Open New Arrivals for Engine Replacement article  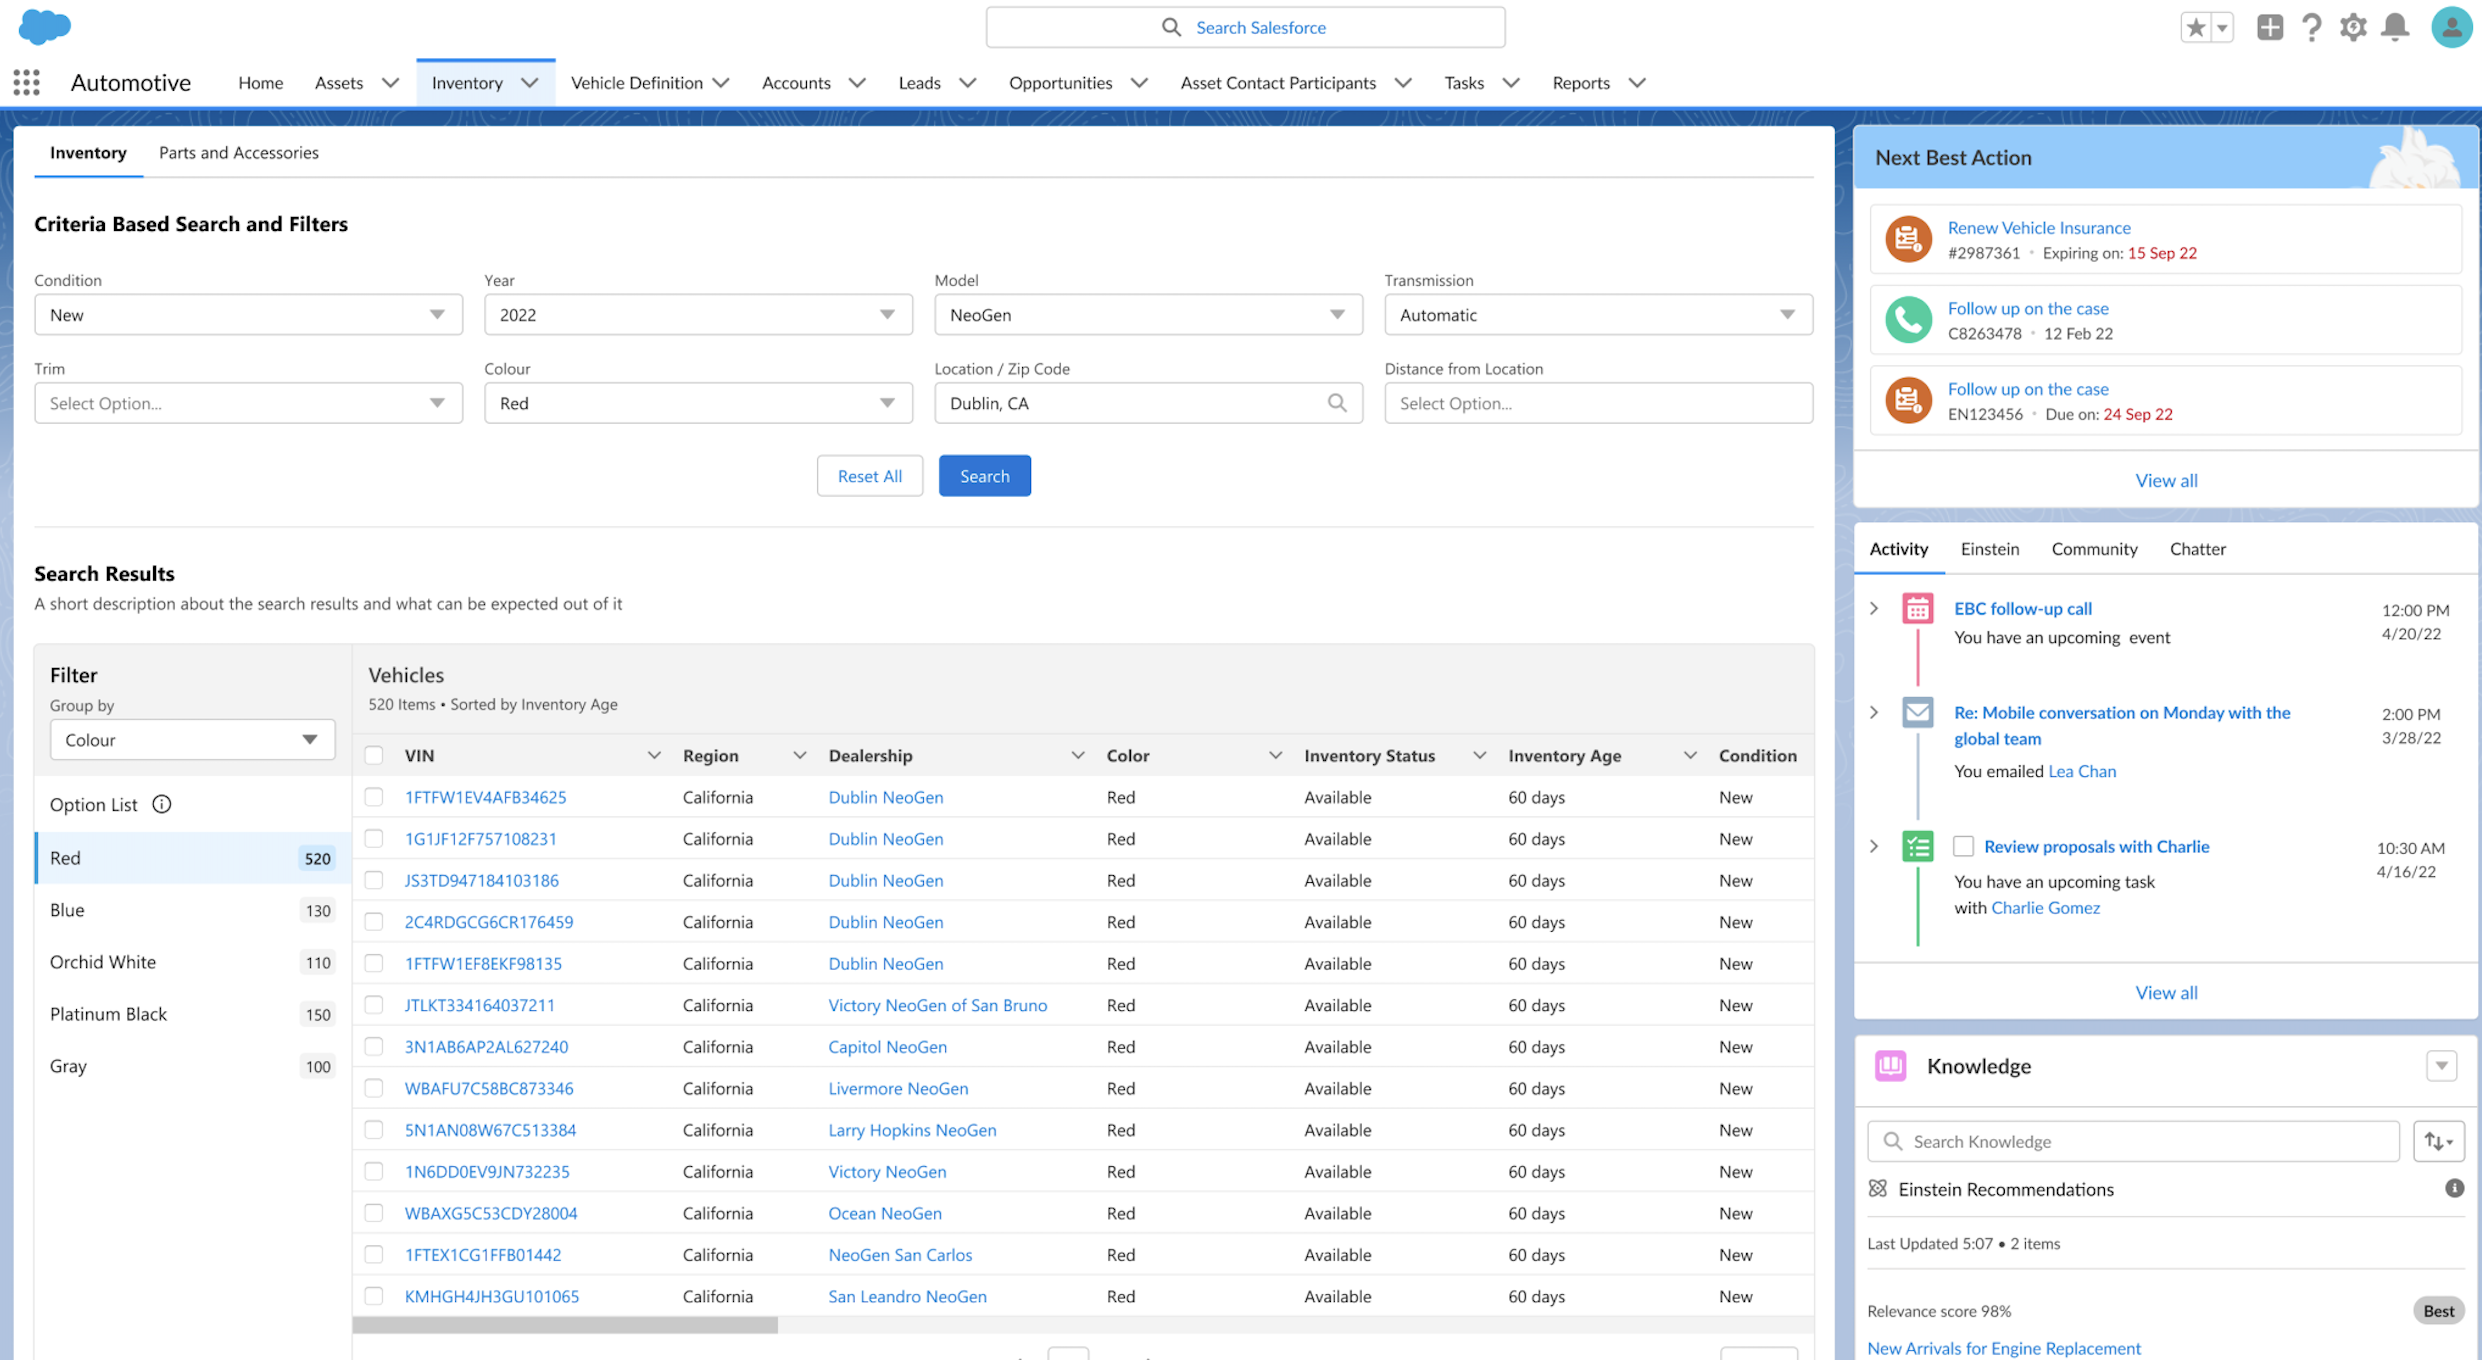pyautogui.click(x=2004, y=1348)
